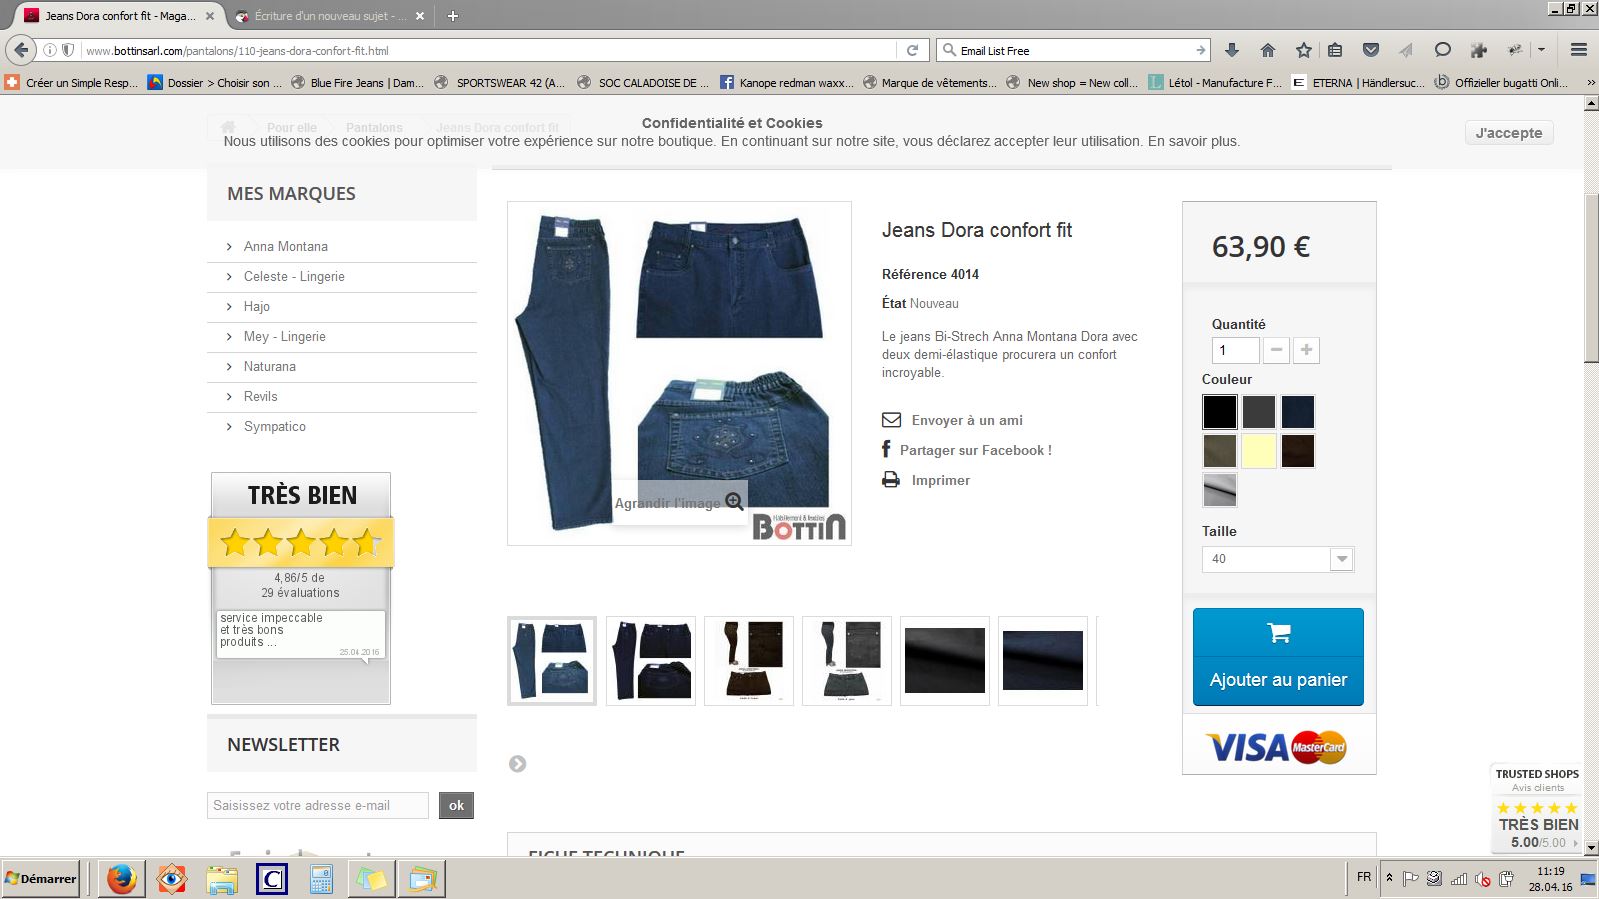This screenshot has height=899, width=1599.
Task: Focus newsletter e-mail address field
Action: pos(318,805)
